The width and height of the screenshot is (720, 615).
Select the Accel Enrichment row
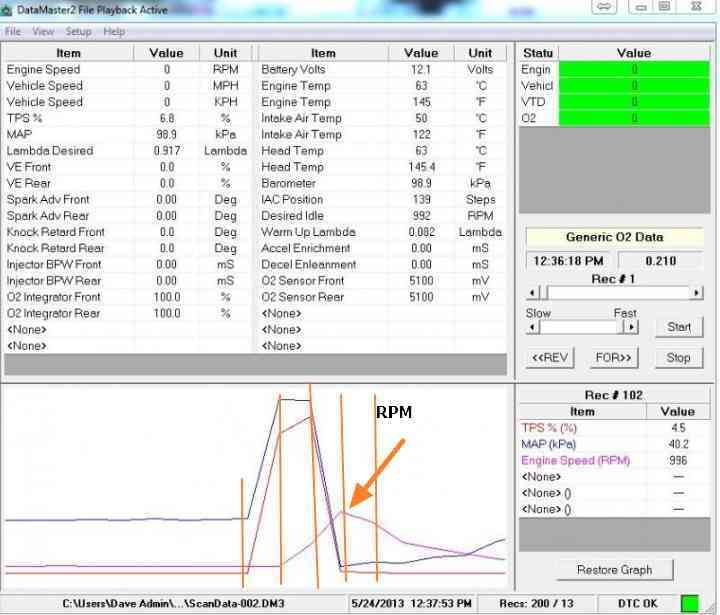382,248
